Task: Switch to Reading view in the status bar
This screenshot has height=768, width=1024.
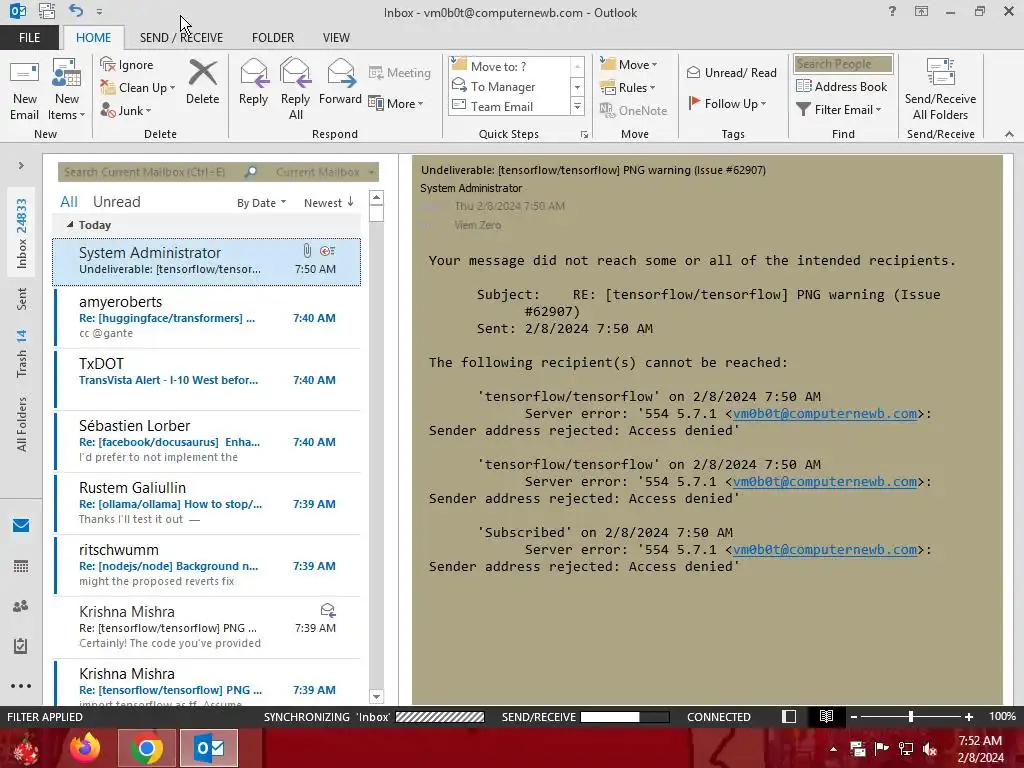Action: (826, 716)
